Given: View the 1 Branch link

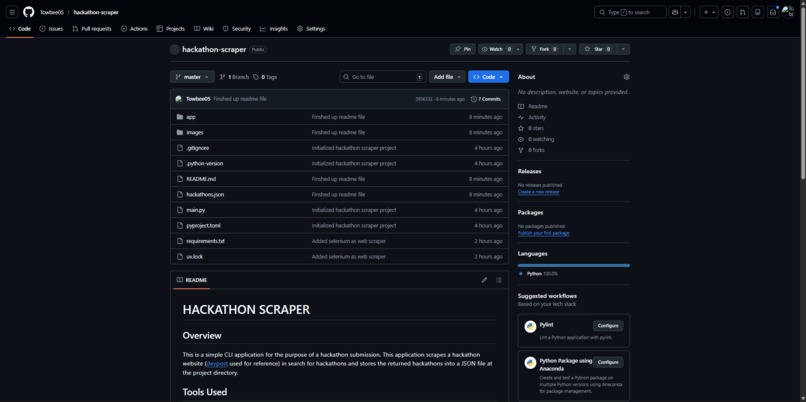Looking at the screenshot, I should [x=234, y=77].
